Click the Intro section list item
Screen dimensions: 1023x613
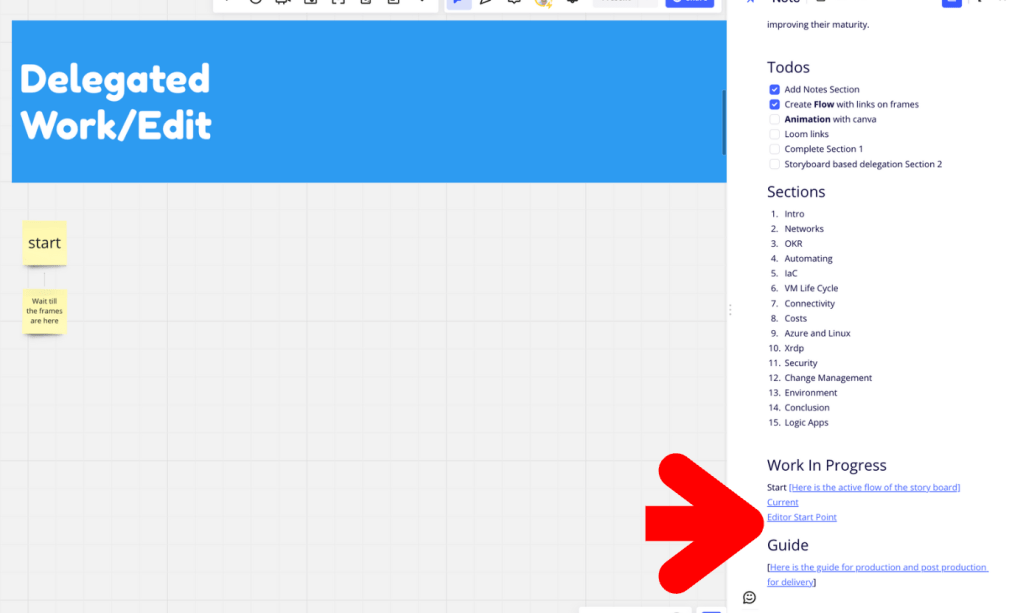[794, 214]
